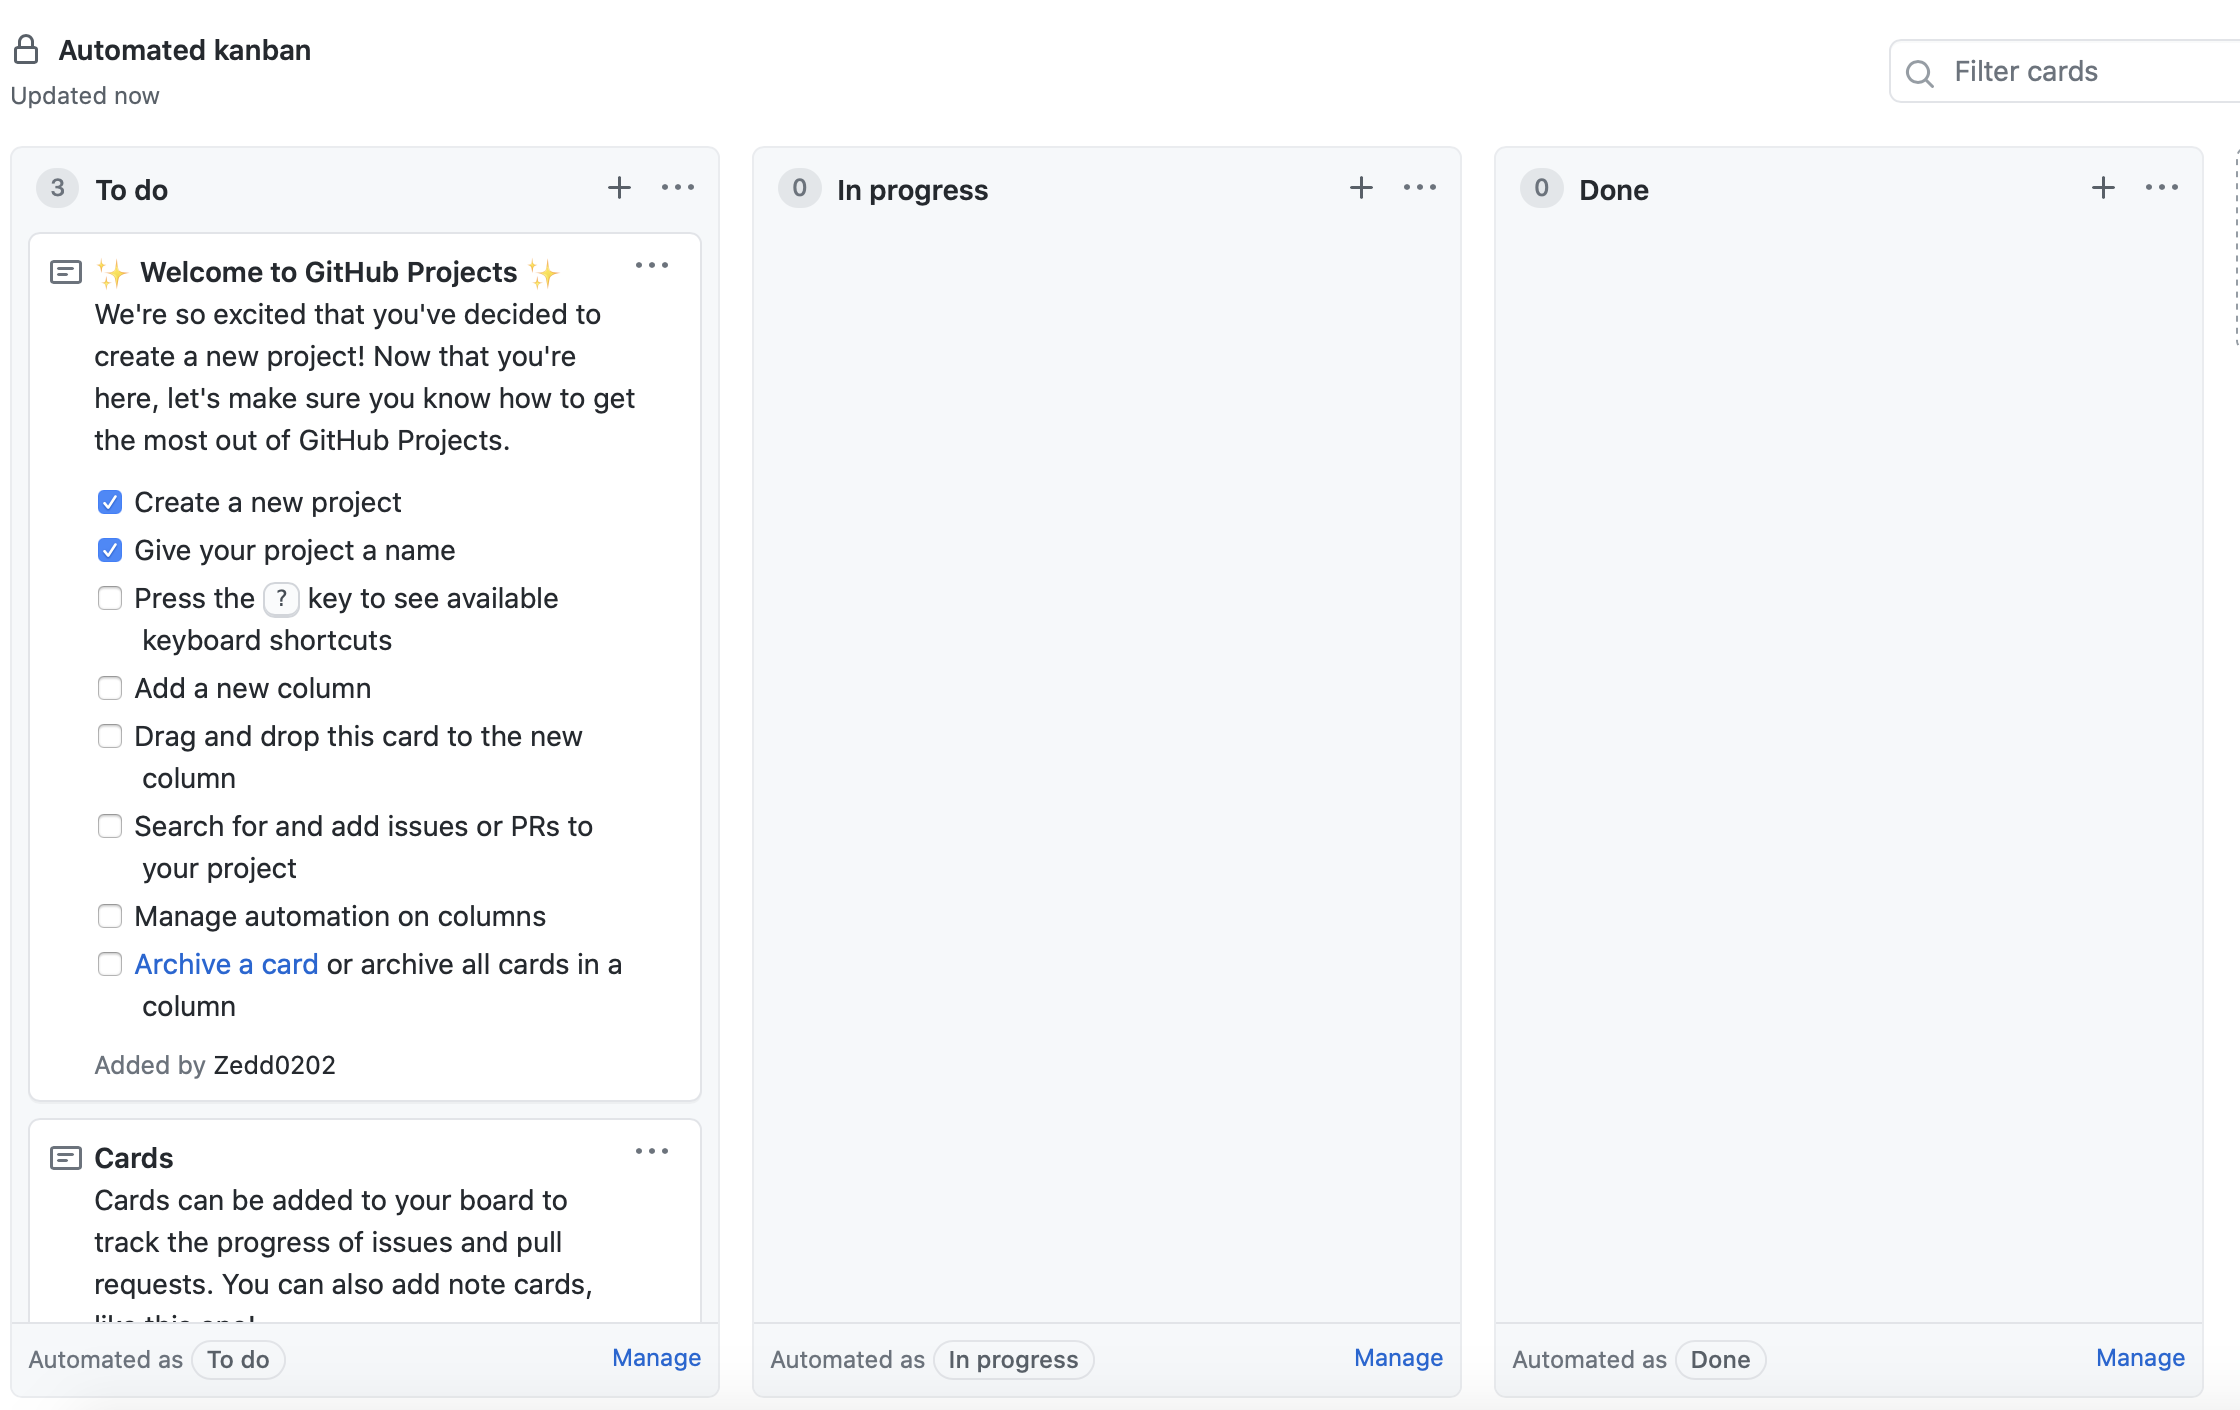The image size is (2240, 1410).
Task: Click note icon on Welcome card
Action: [66, 272]
